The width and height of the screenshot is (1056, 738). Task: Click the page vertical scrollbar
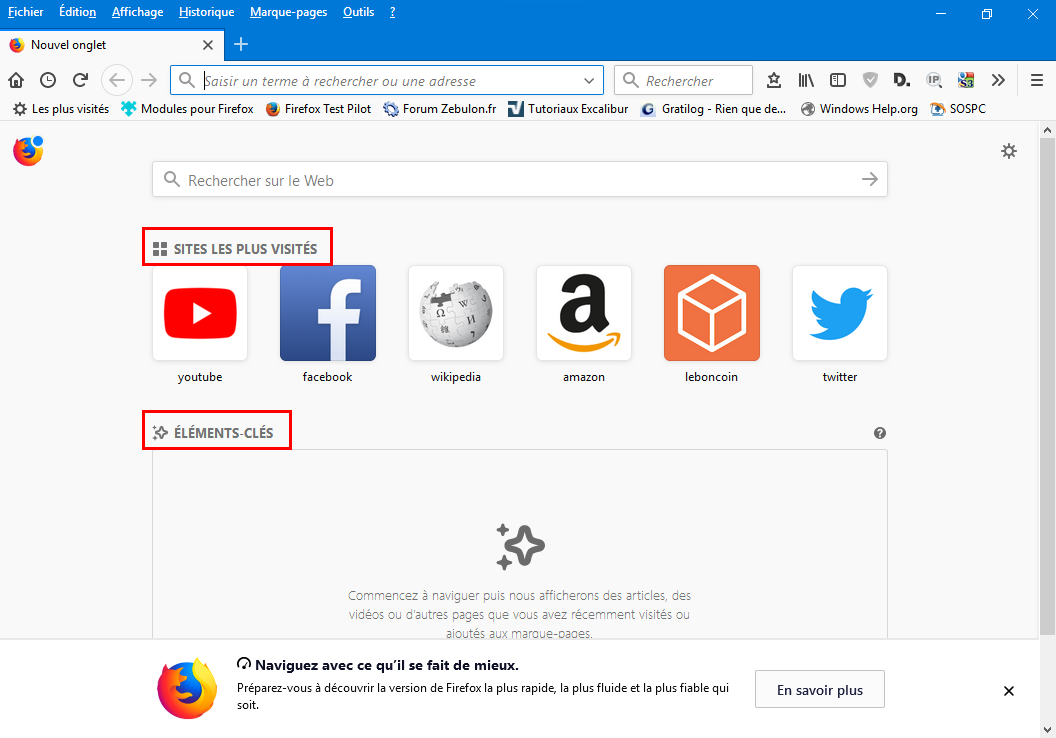click(1047, 387)
